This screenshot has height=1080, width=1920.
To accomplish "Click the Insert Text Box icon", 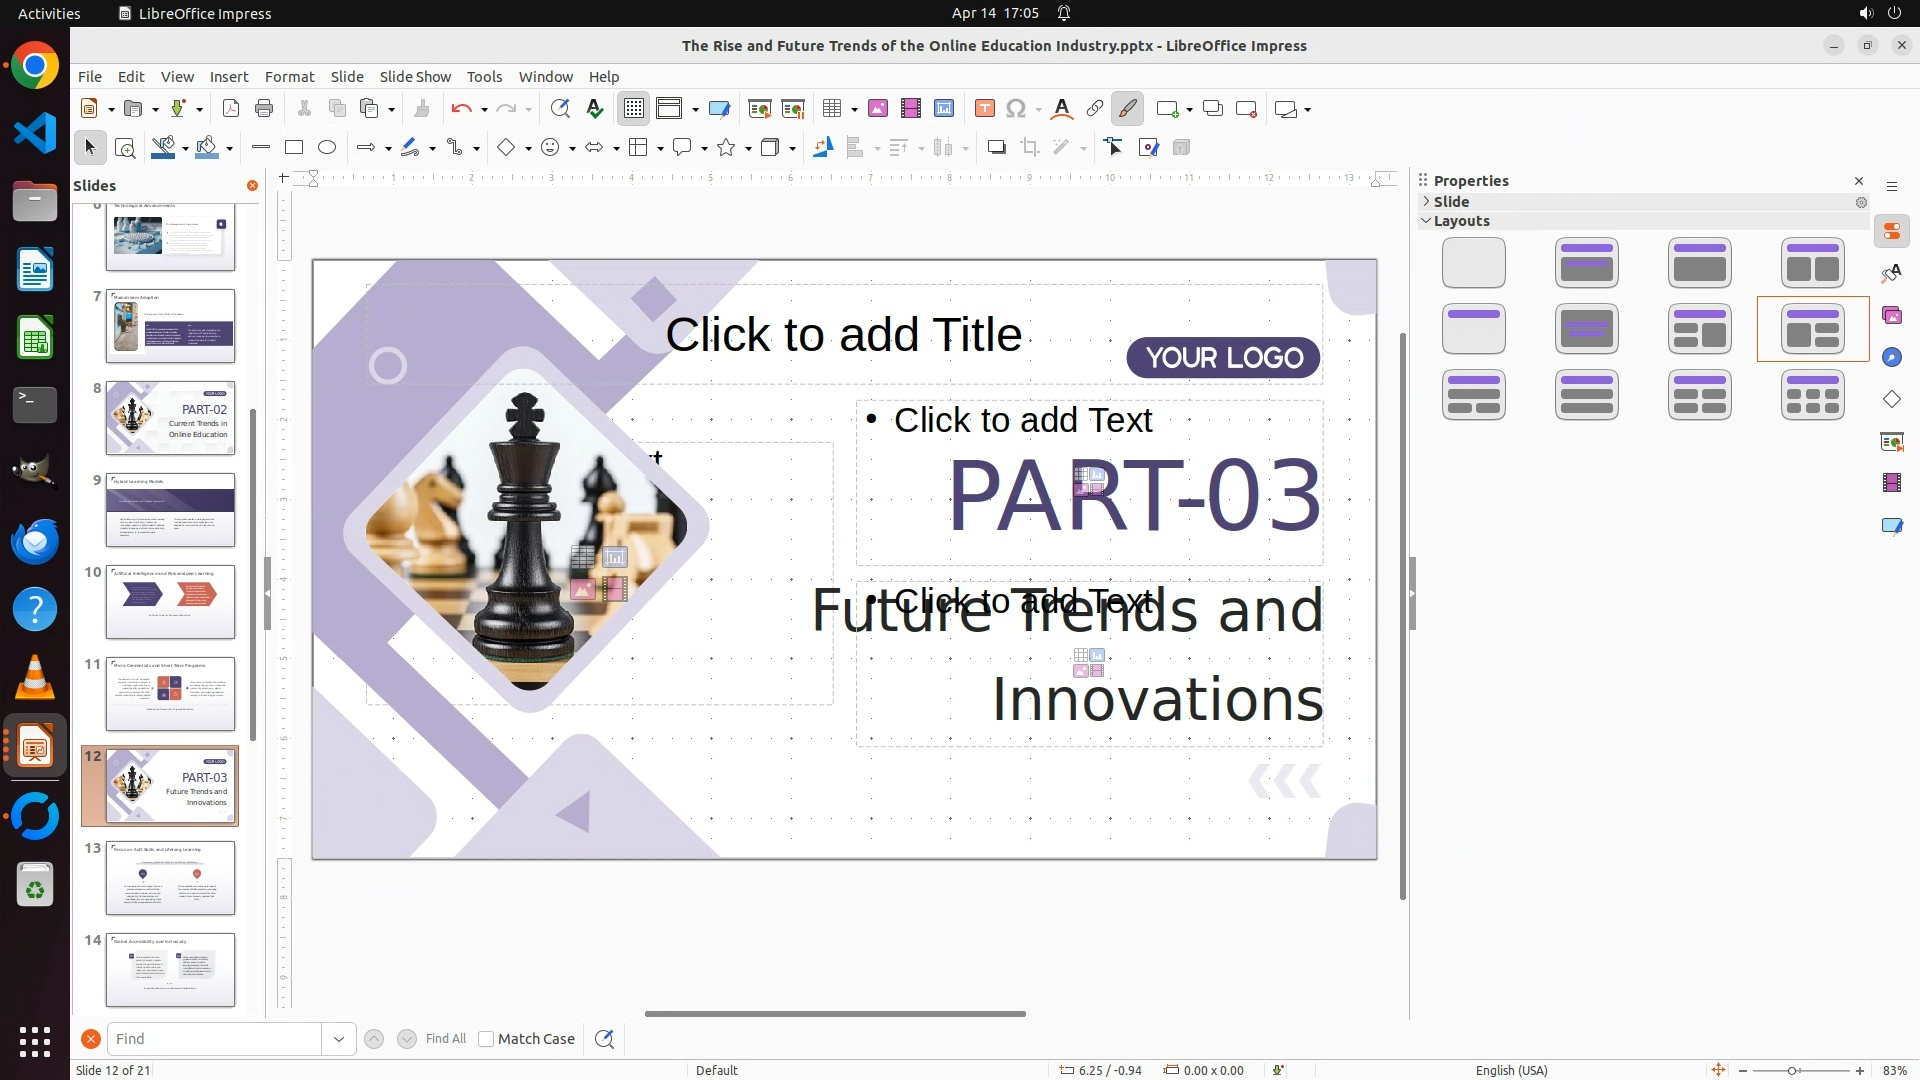I will coord(984,109).
